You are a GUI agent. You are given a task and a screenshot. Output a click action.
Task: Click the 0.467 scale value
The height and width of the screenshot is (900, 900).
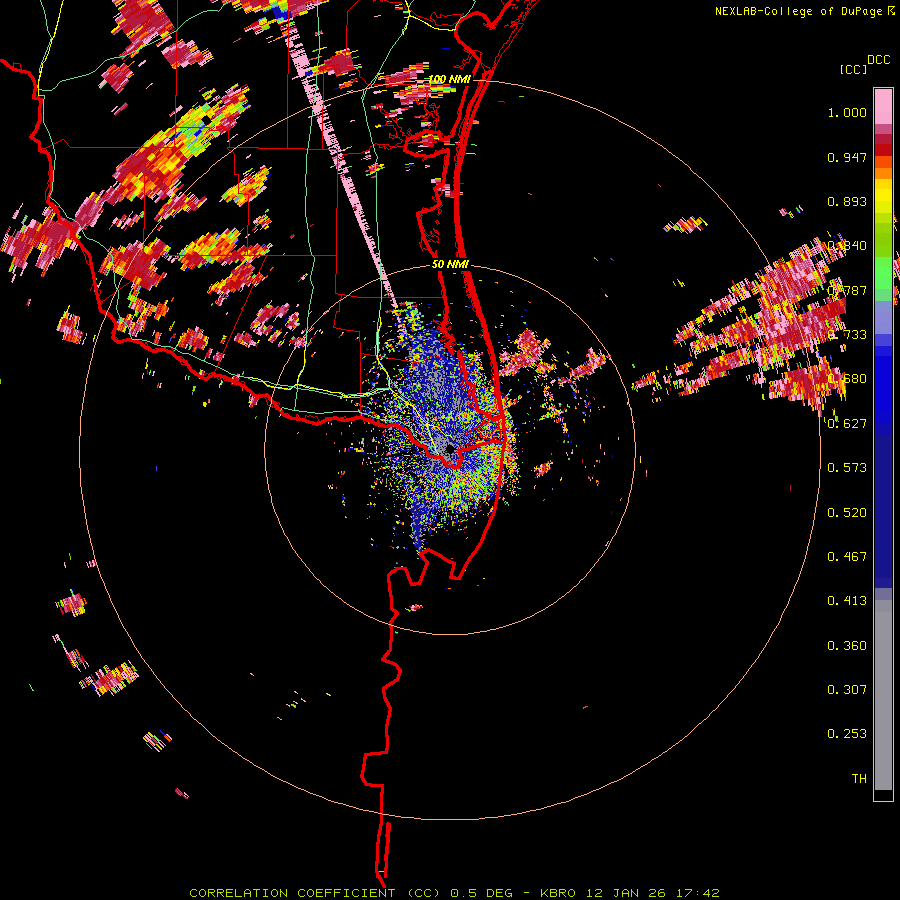point(847,556)
